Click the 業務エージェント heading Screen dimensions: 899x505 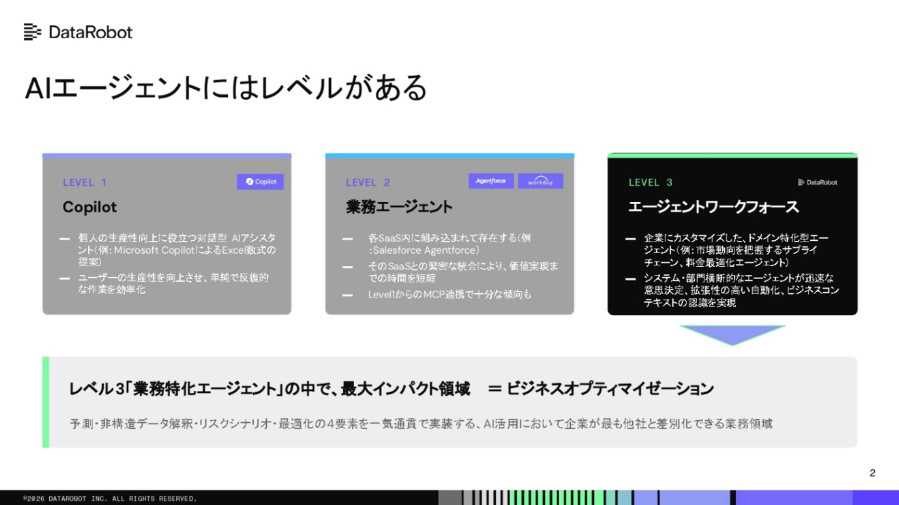coord(399,207)
